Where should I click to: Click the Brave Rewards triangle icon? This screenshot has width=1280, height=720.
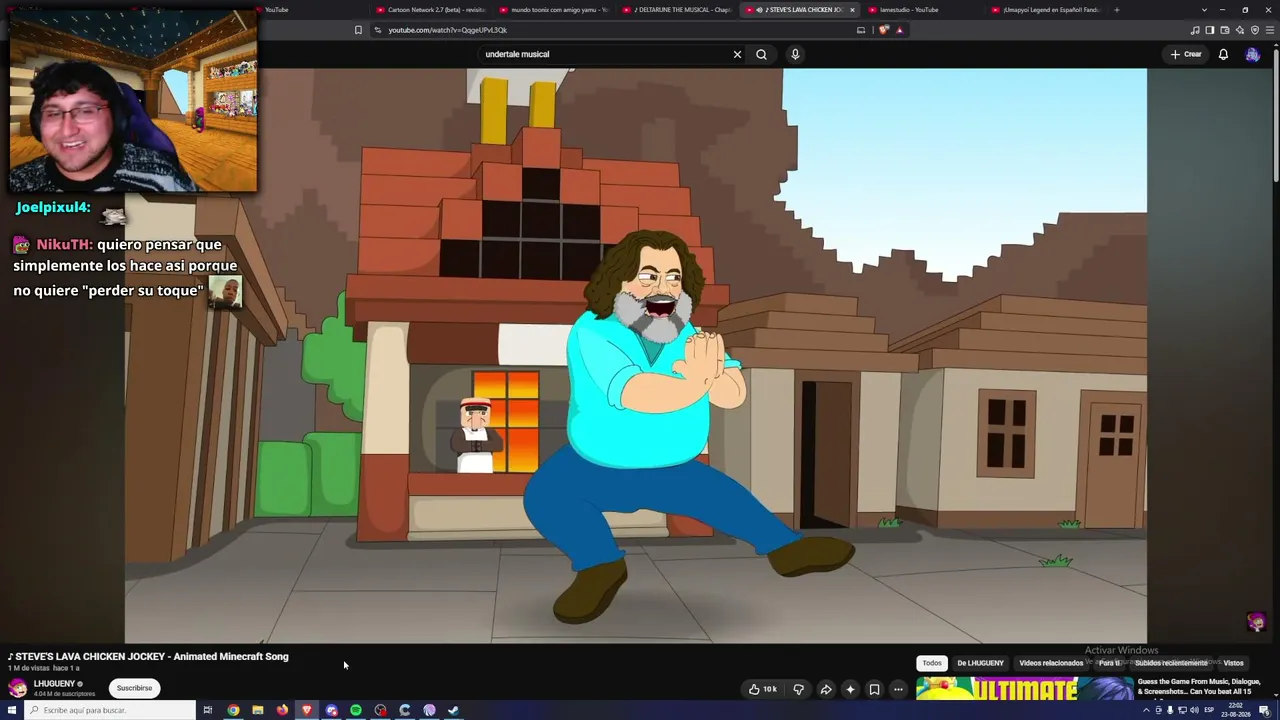coord(899,30)
